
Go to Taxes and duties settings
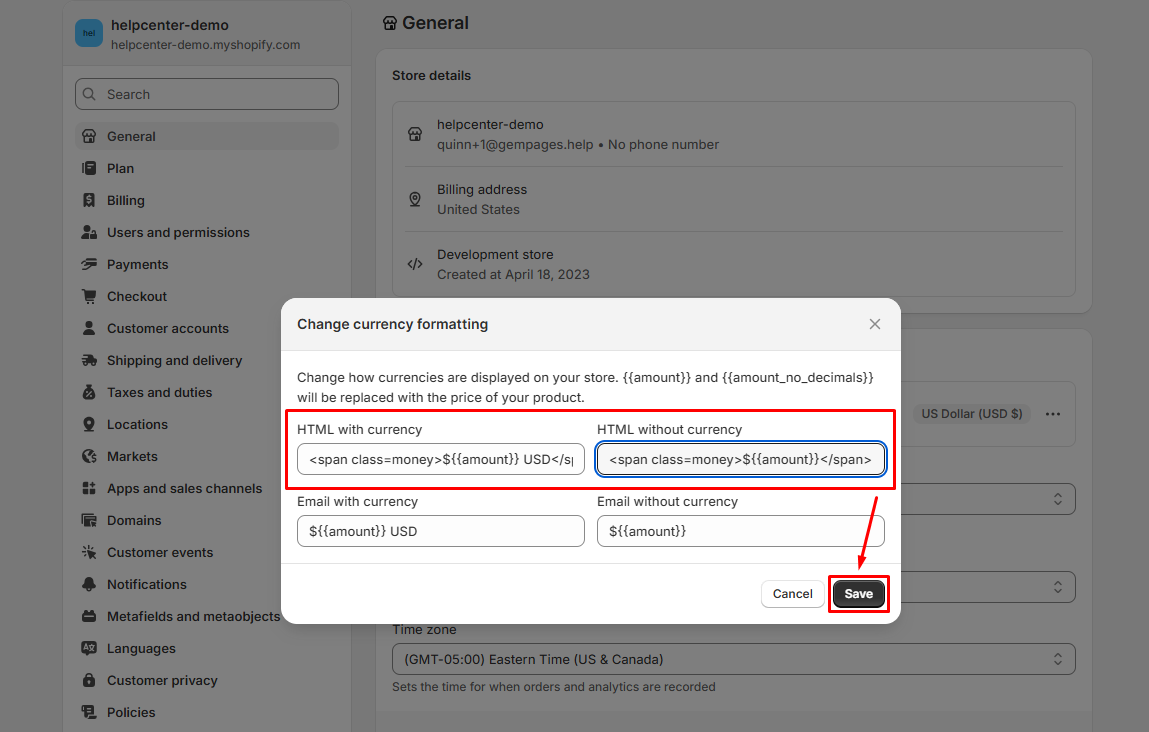(159, 392)
